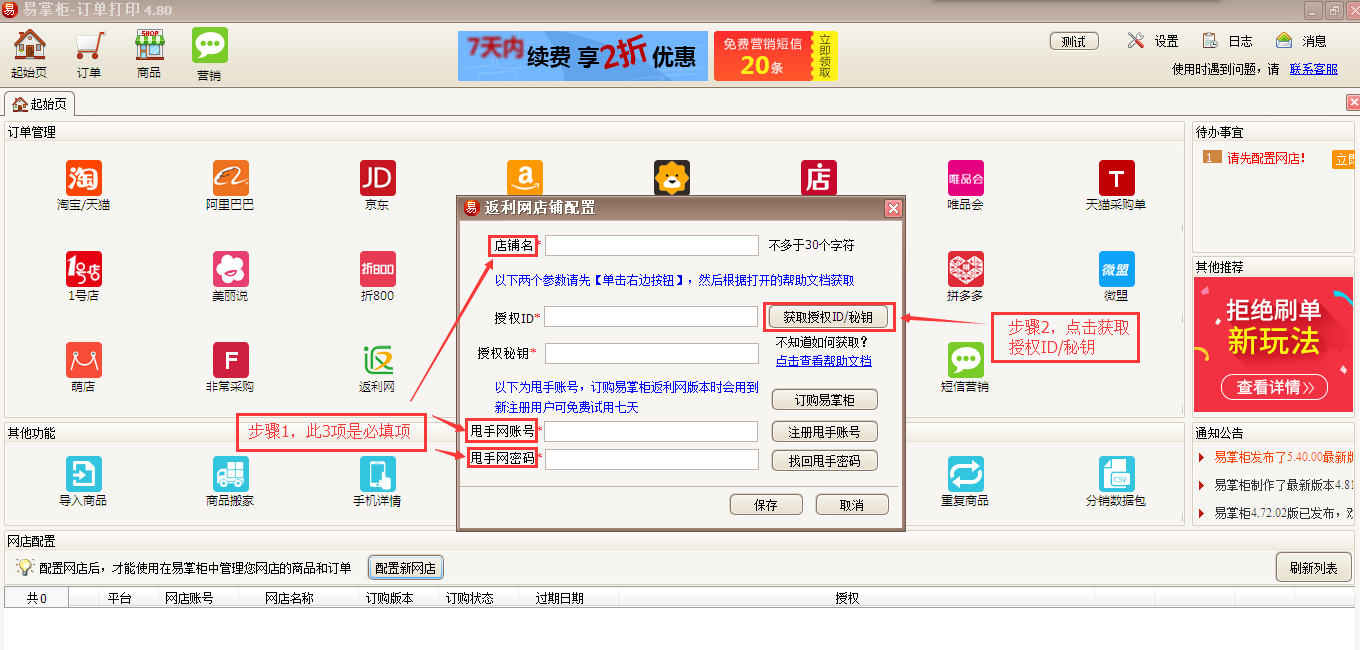
Task: Open the 请先配置网店! to-do link
Action: tap(1266, 158)
